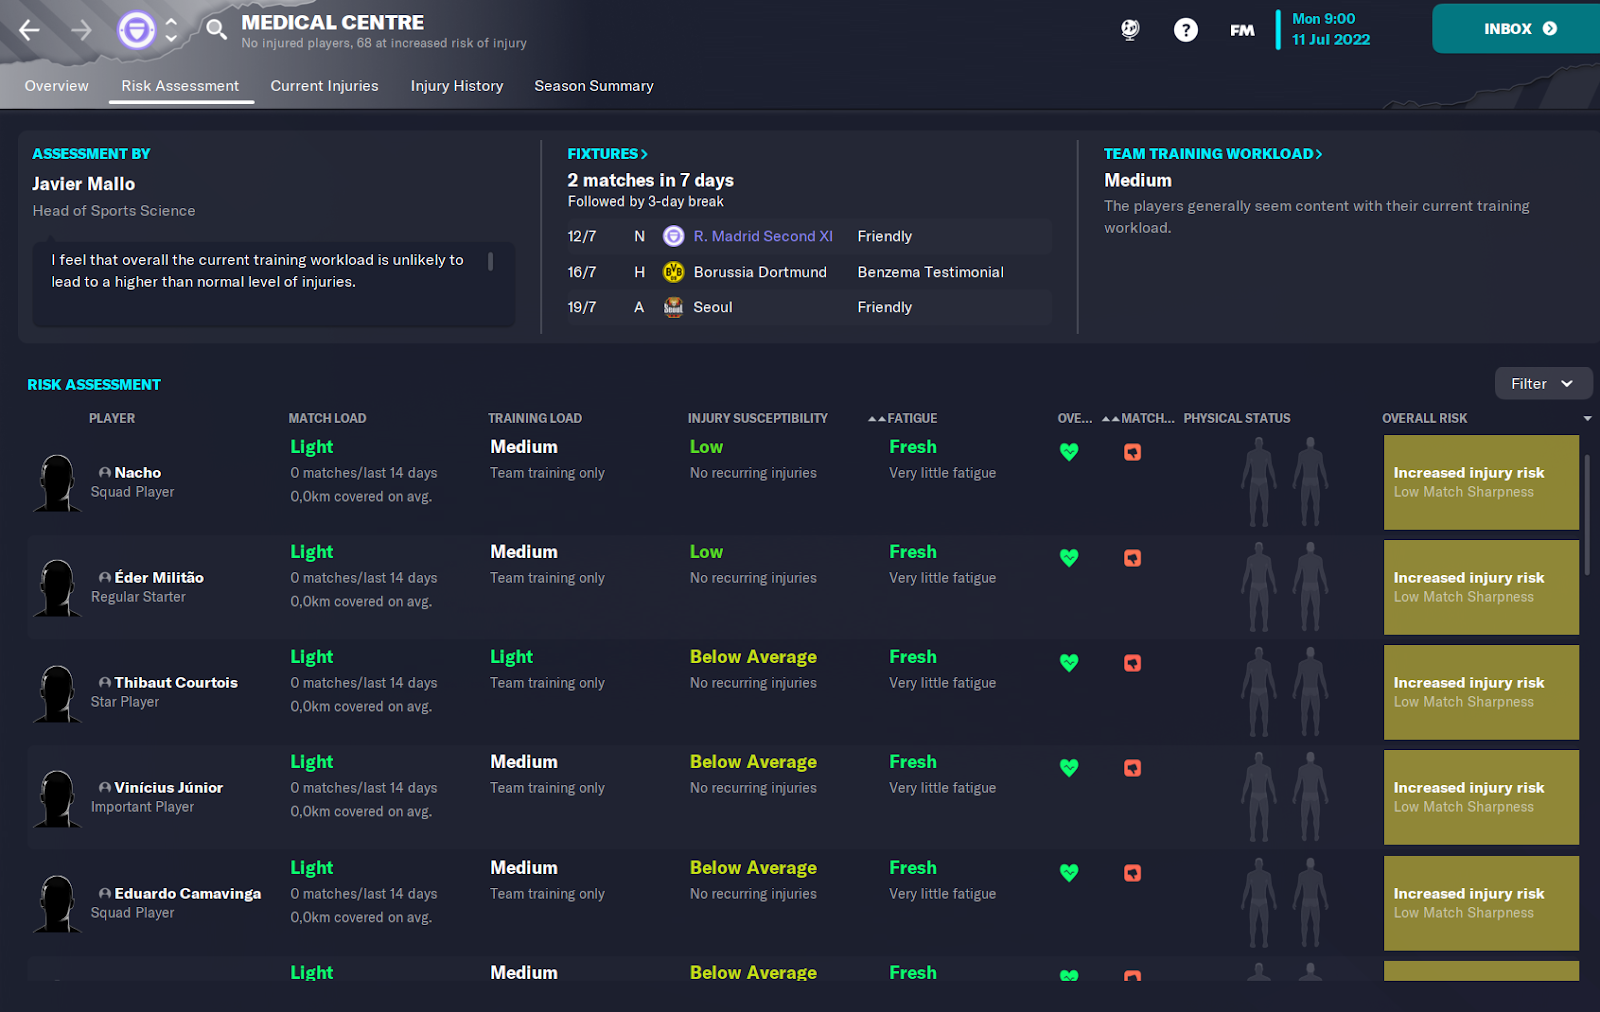Image resolution: width=1600 pixels, height=1012 pixels.
Task: Click the Borussia Dortmund badge icon
Action: point(674,272)
